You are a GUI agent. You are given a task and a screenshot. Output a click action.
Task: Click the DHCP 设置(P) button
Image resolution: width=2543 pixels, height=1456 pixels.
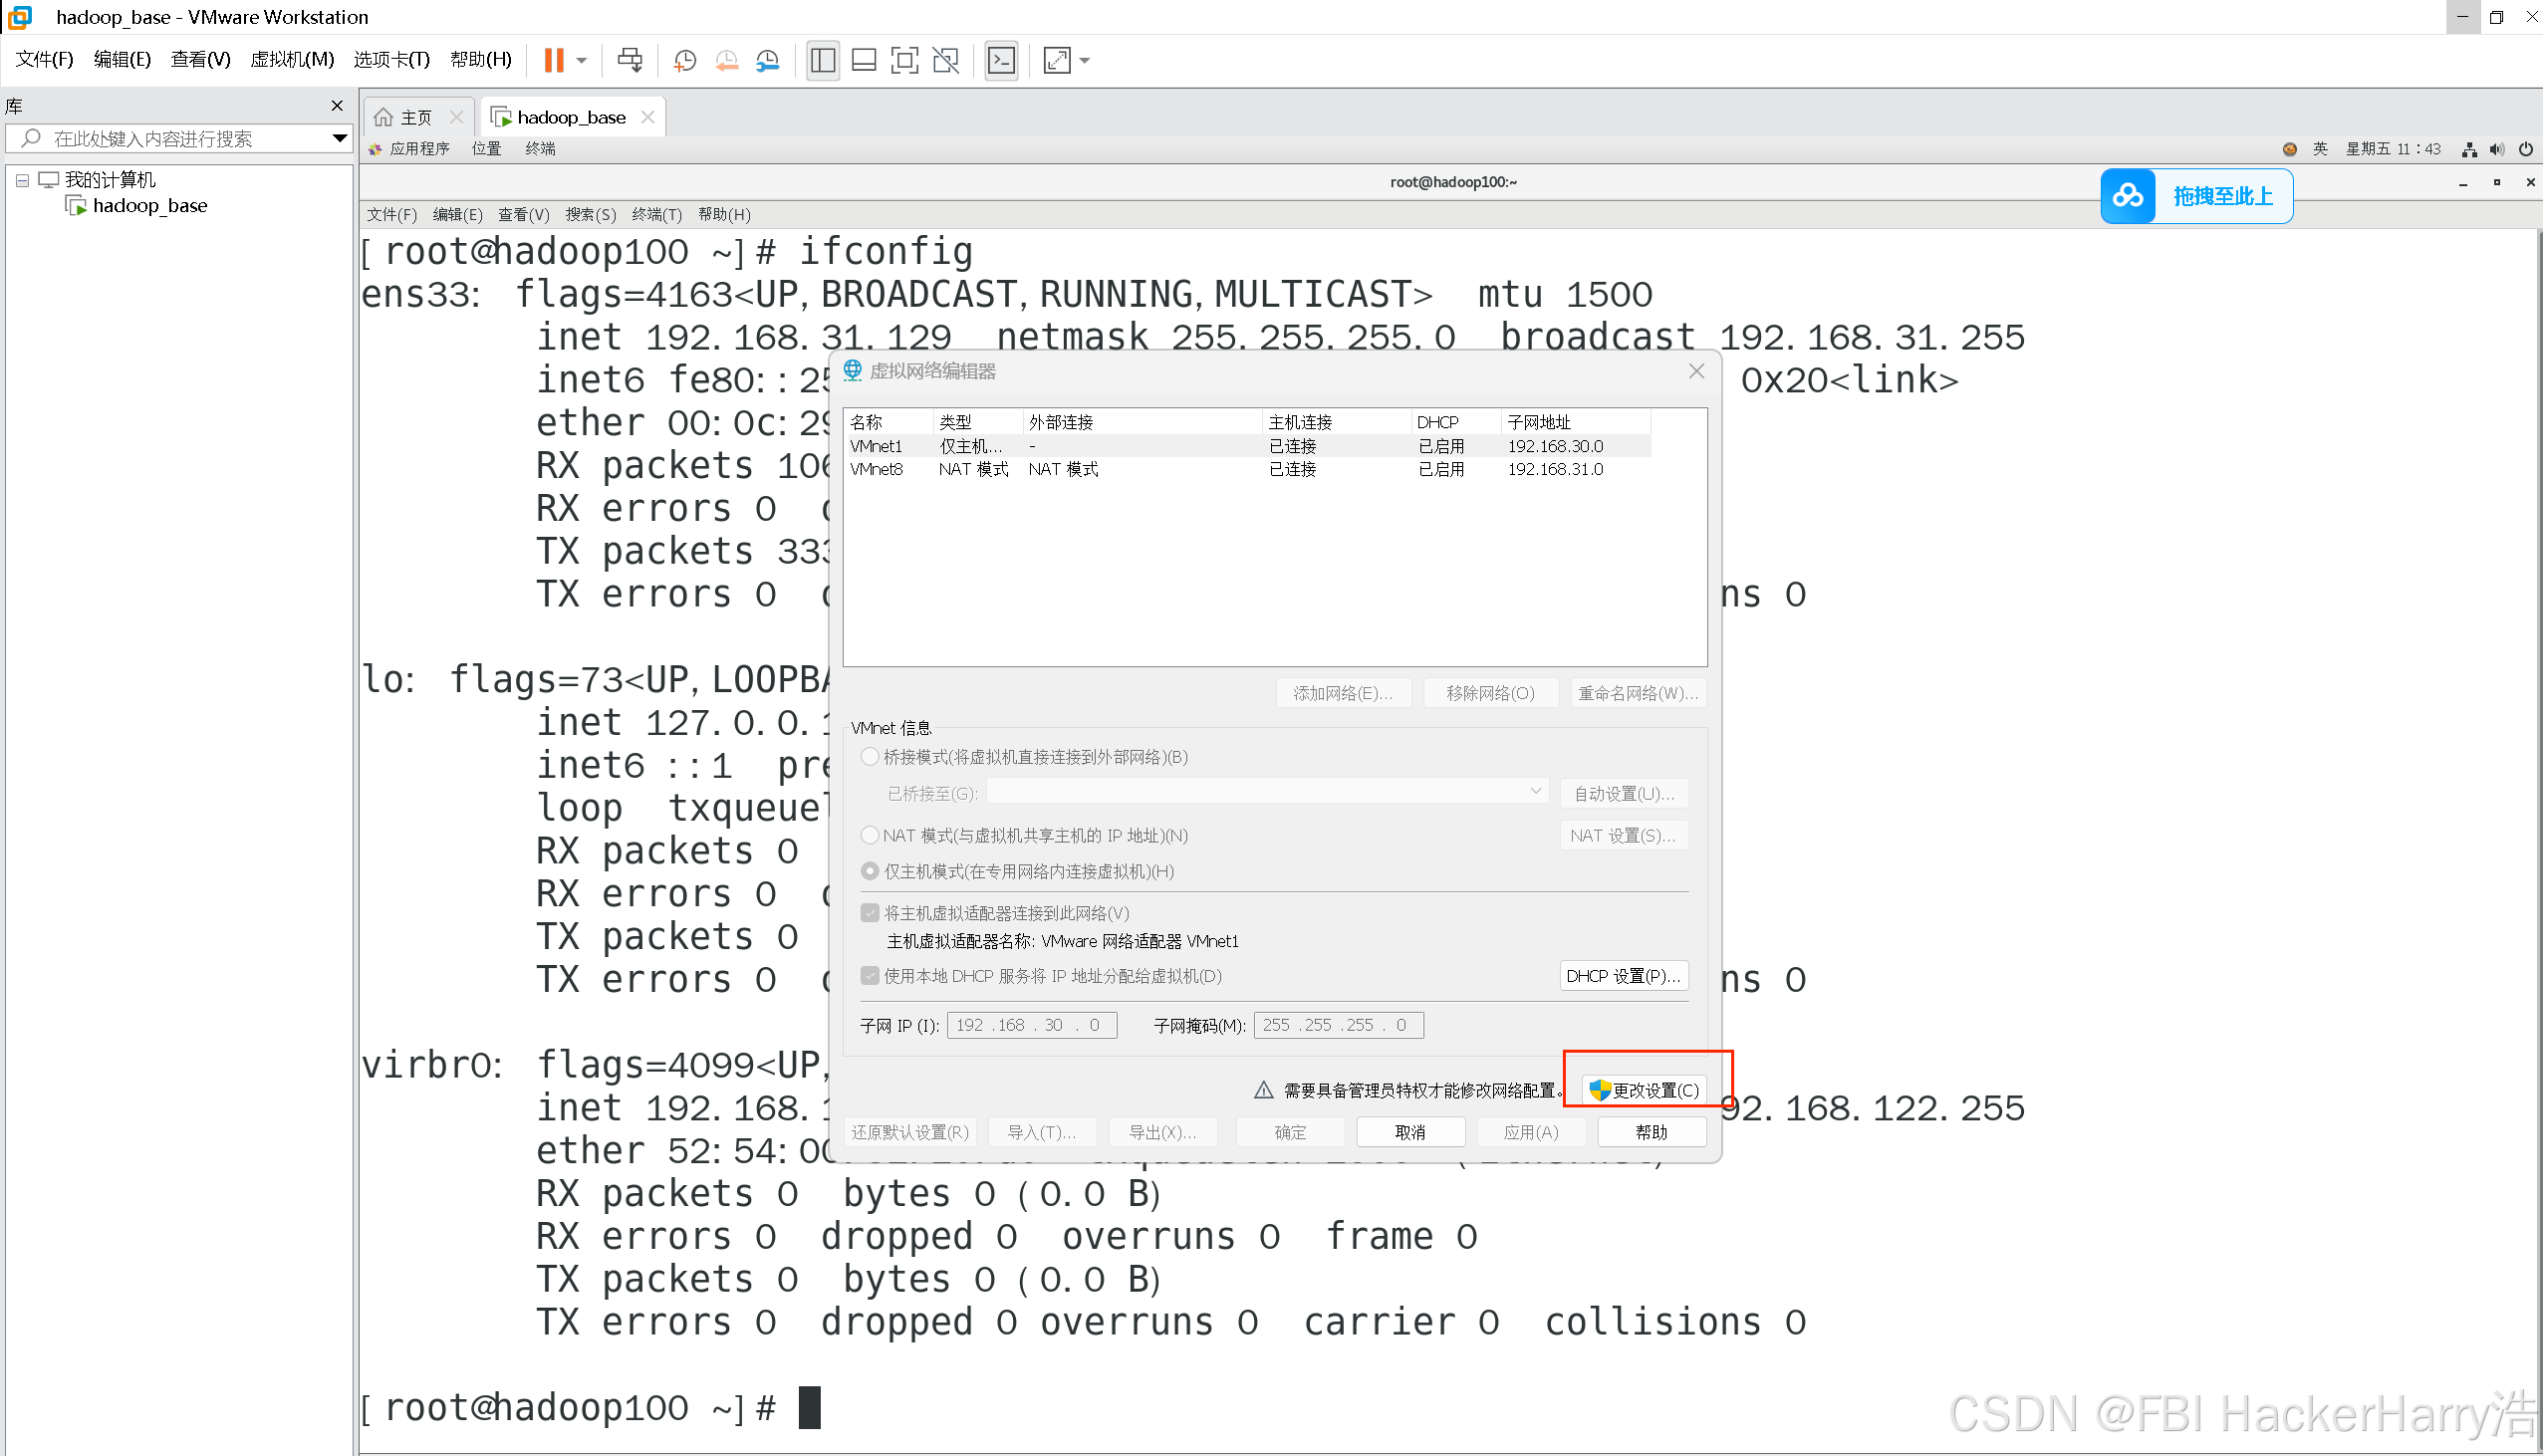pos(1623,976)
